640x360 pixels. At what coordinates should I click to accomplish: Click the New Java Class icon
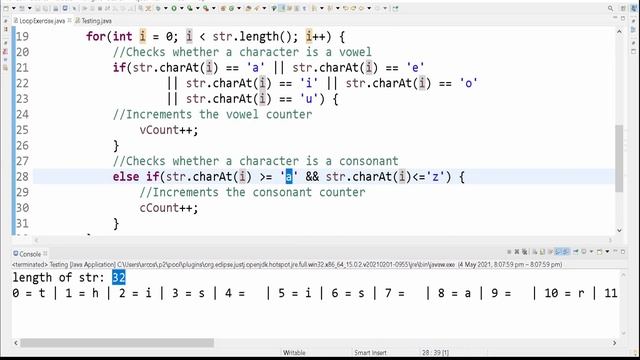[231, 8]
